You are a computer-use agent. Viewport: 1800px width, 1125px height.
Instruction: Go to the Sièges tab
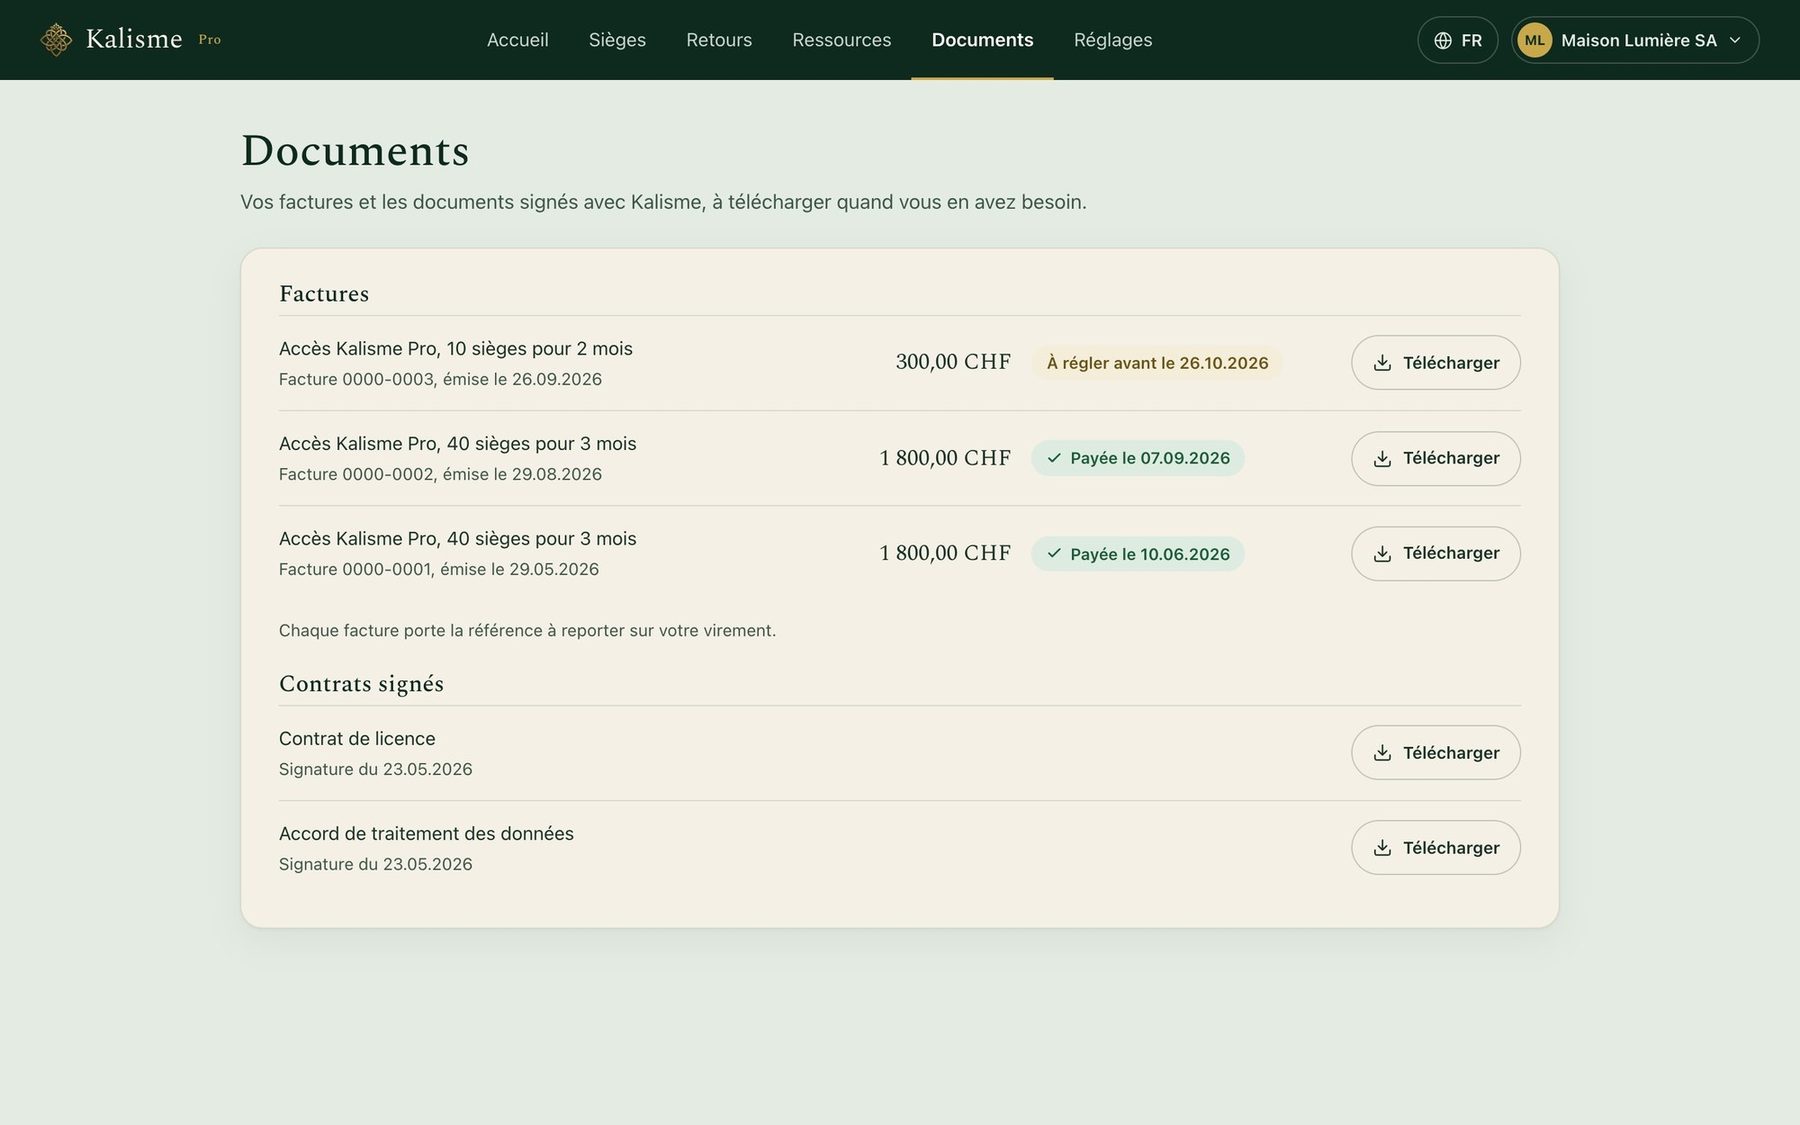(617, 40)
